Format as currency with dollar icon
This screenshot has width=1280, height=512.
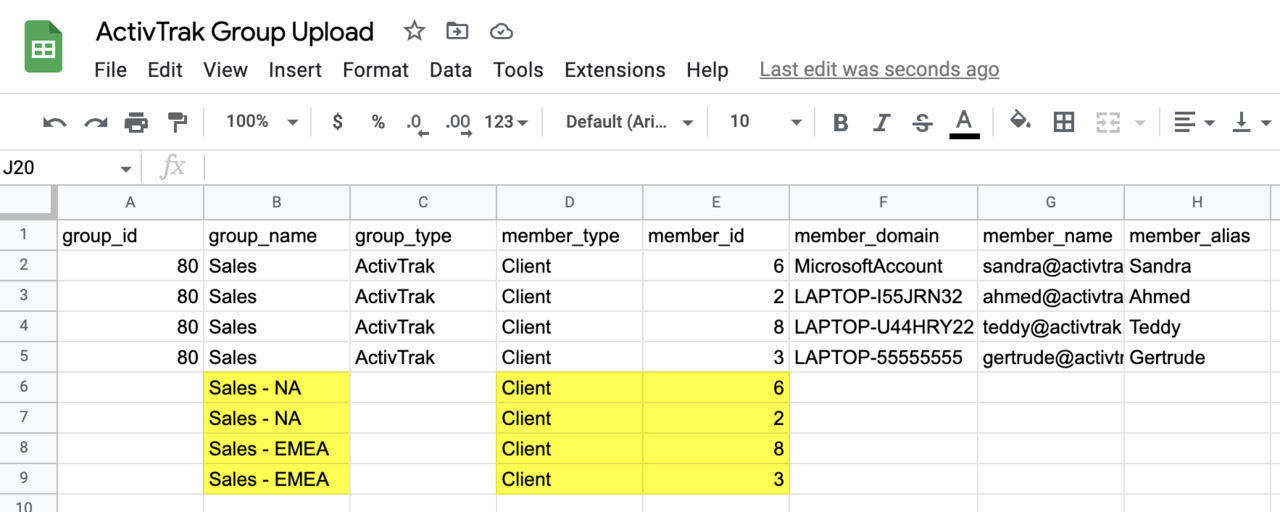coord(337,122)
